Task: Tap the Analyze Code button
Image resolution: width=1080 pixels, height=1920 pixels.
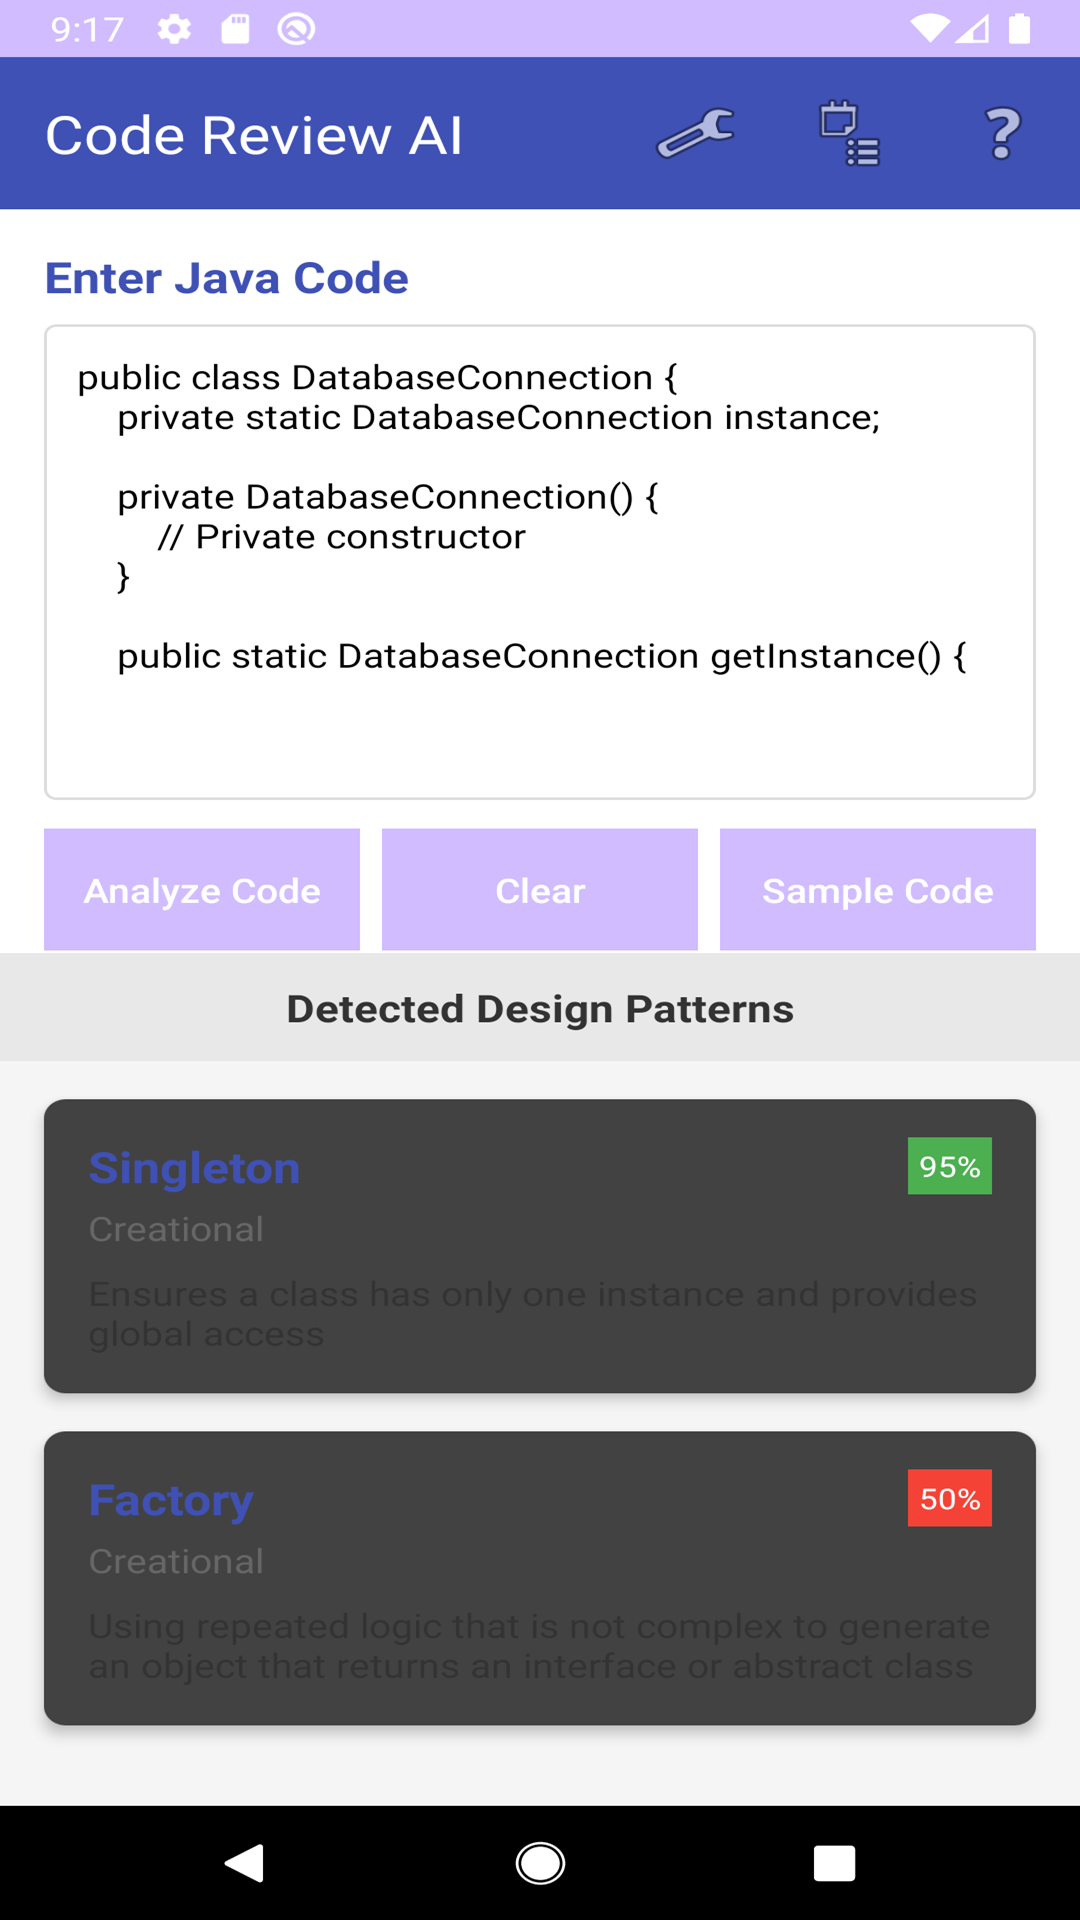Action: coord(202,890)
